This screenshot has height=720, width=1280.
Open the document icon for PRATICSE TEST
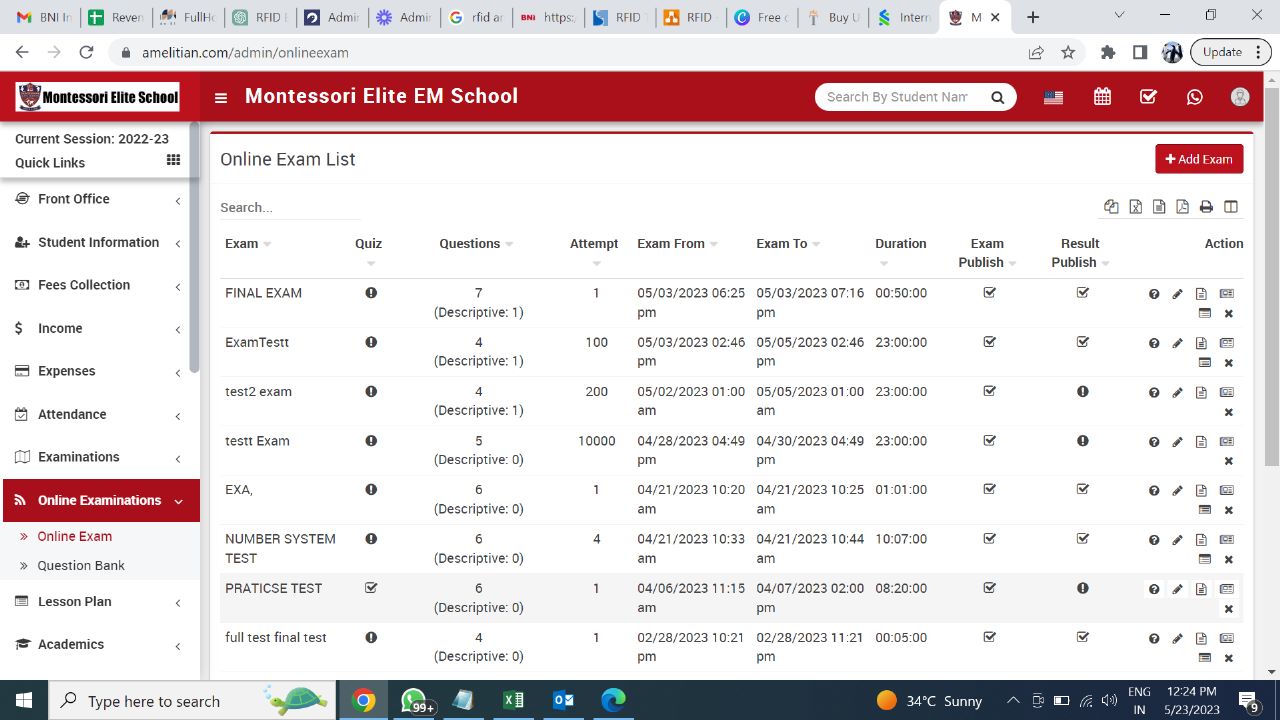[1202, 589]
